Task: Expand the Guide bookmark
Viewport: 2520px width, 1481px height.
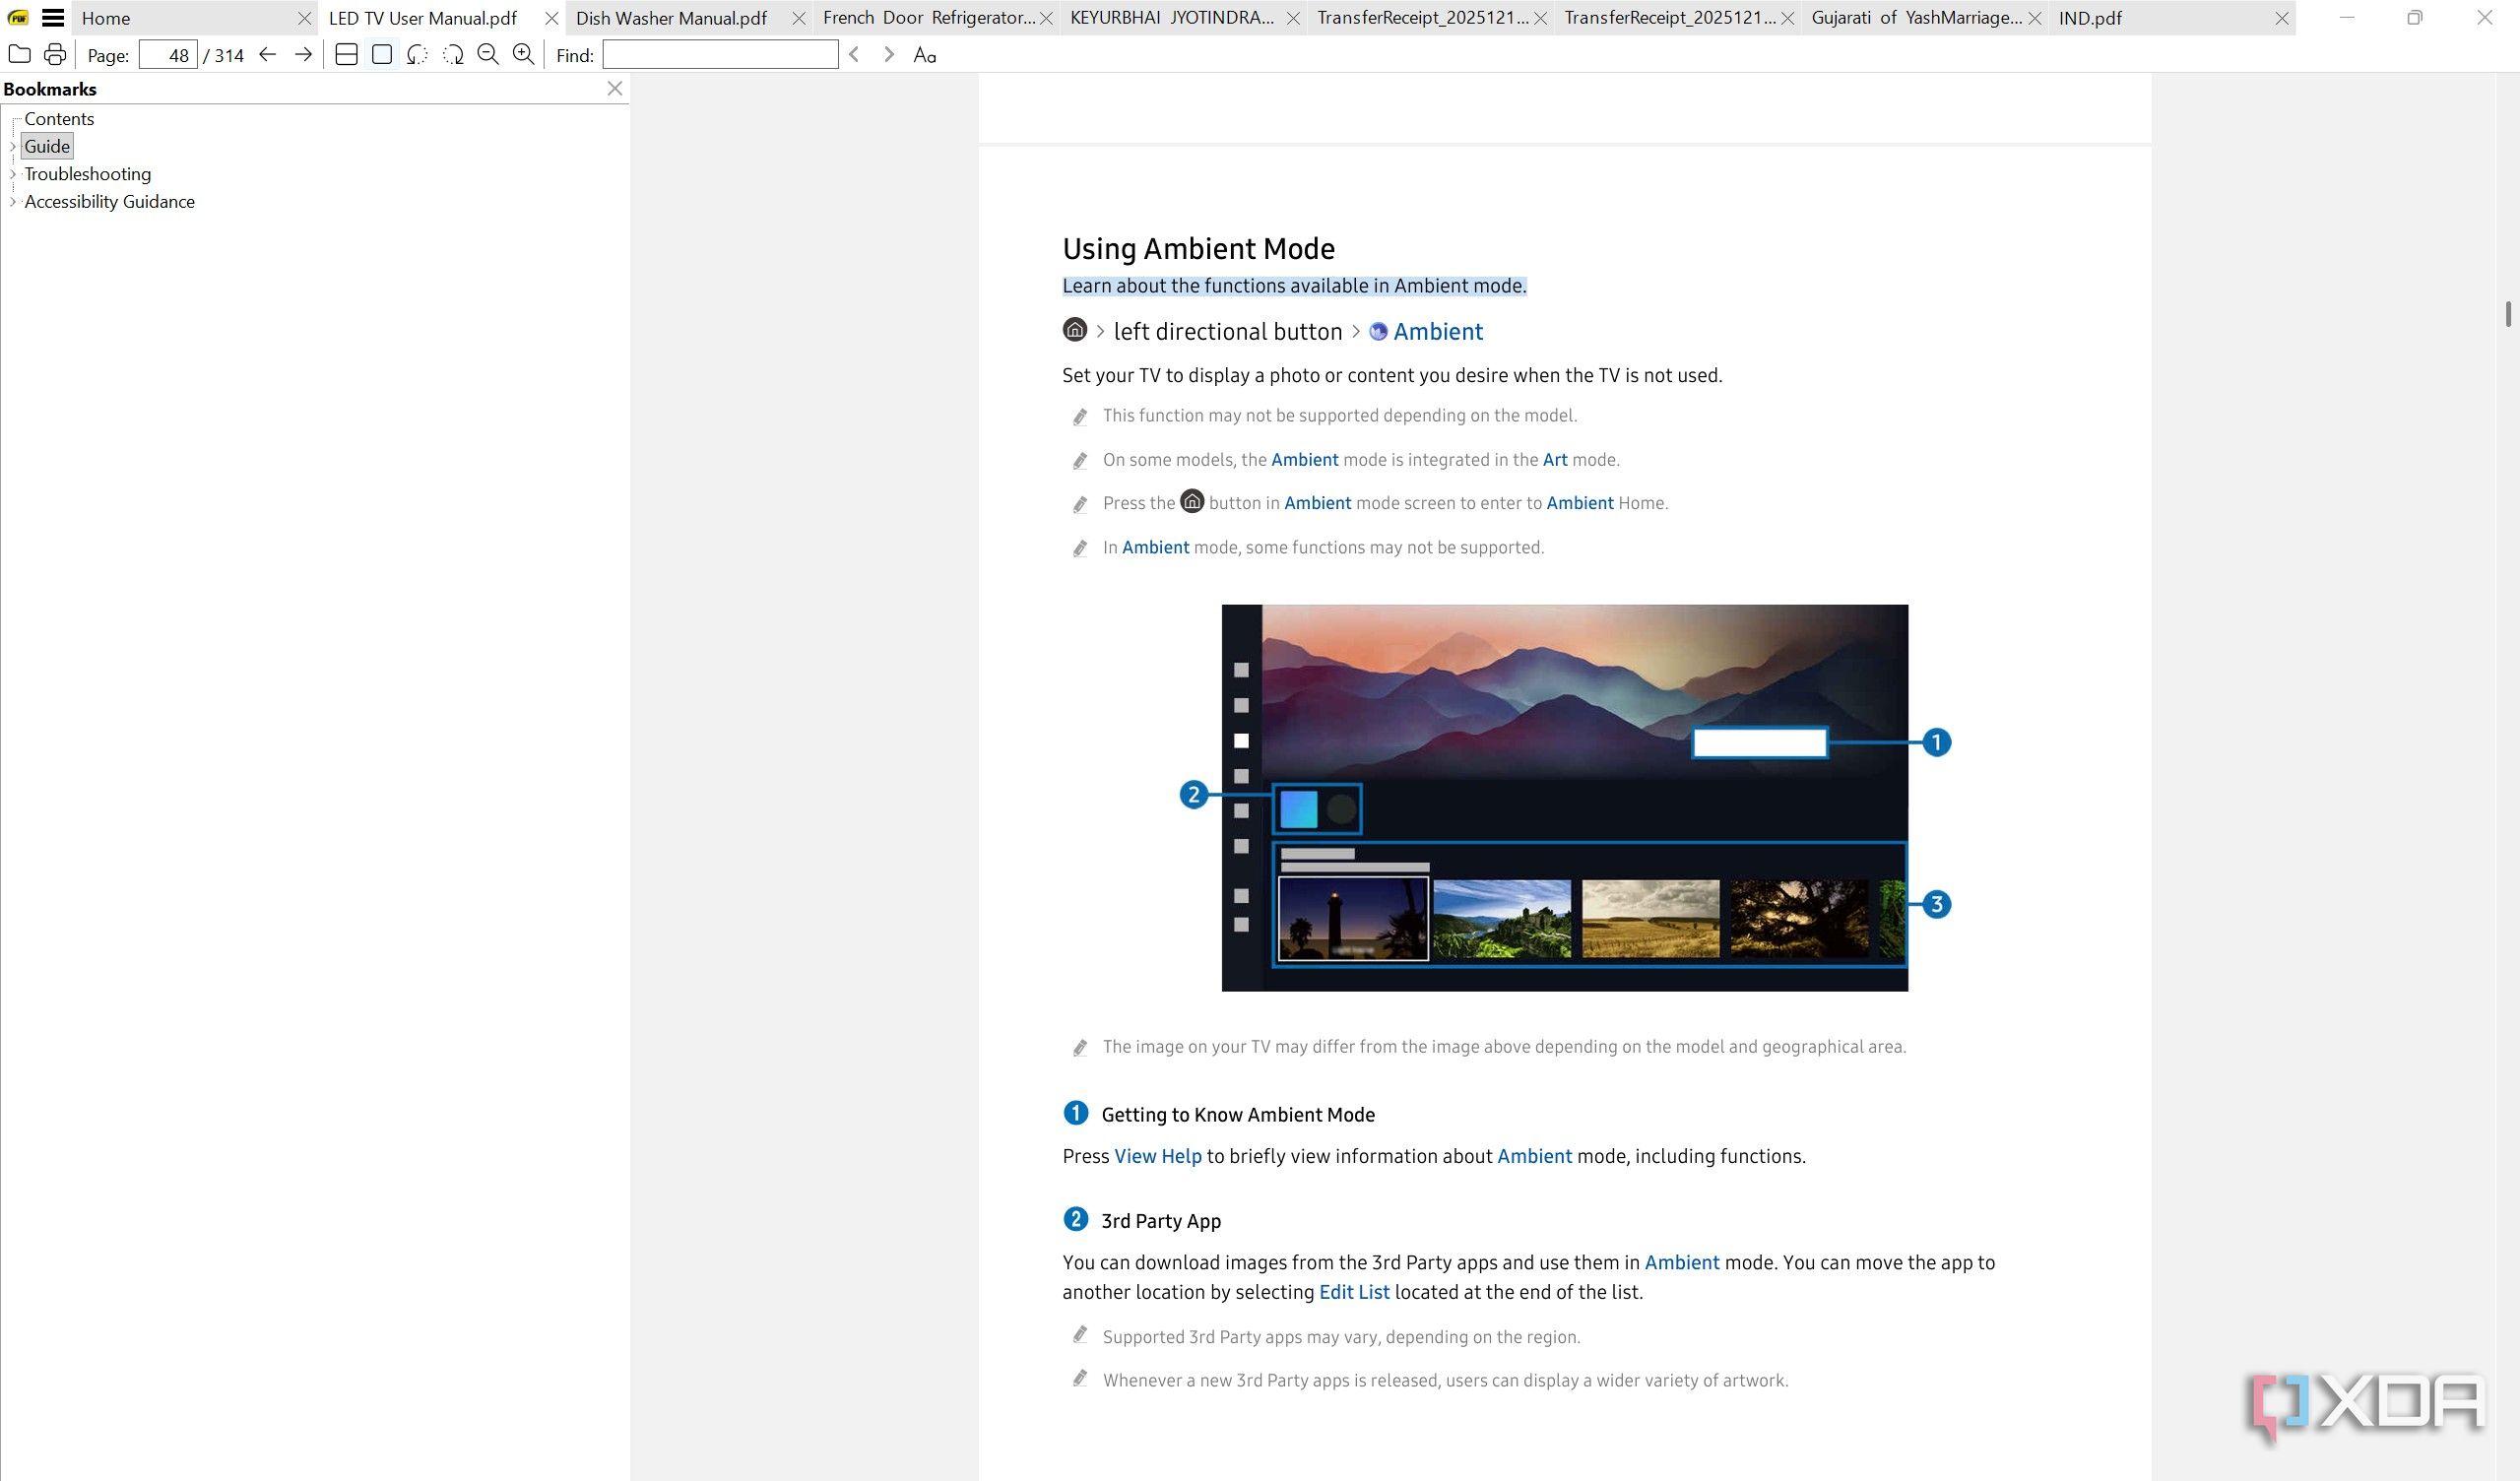Action: pyautogui.click(x=12, y=147)
